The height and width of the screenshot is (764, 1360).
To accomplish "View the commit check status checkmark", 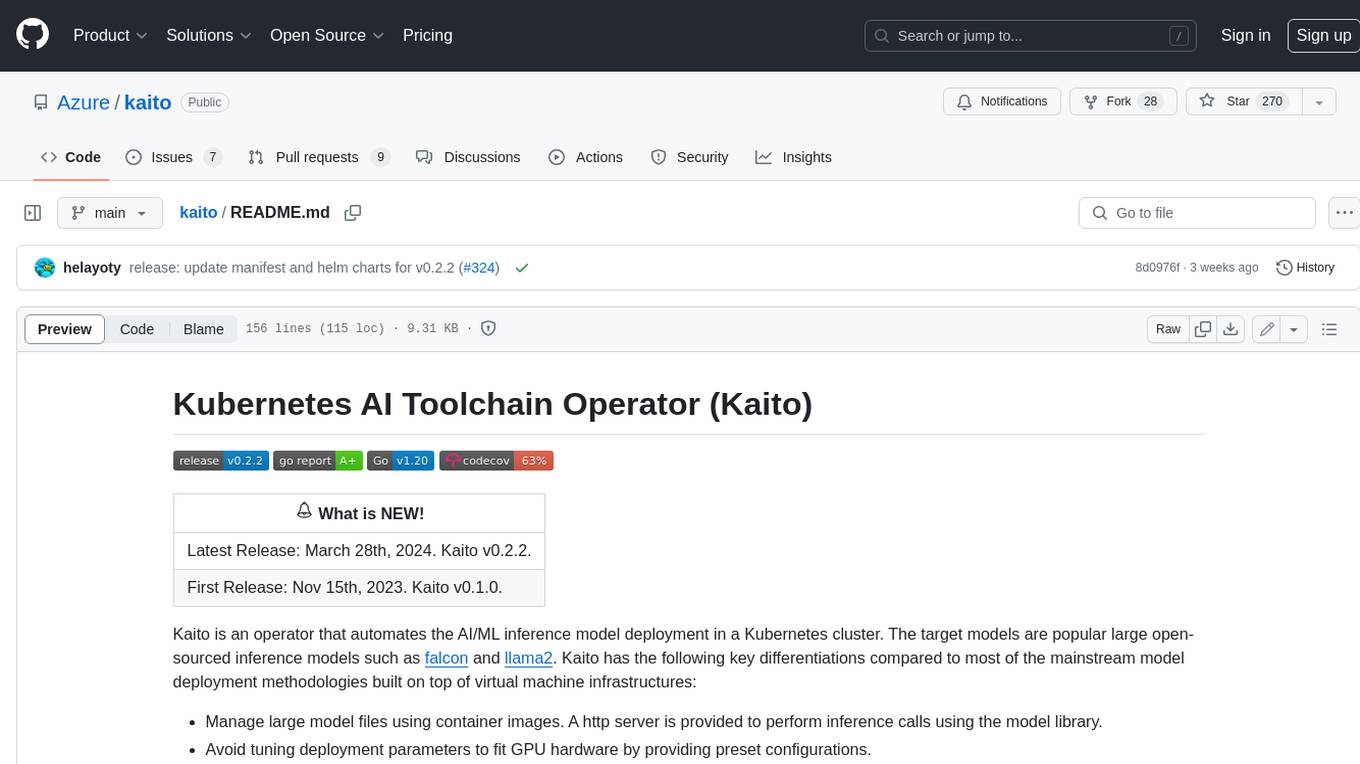I will coord(521,268).
